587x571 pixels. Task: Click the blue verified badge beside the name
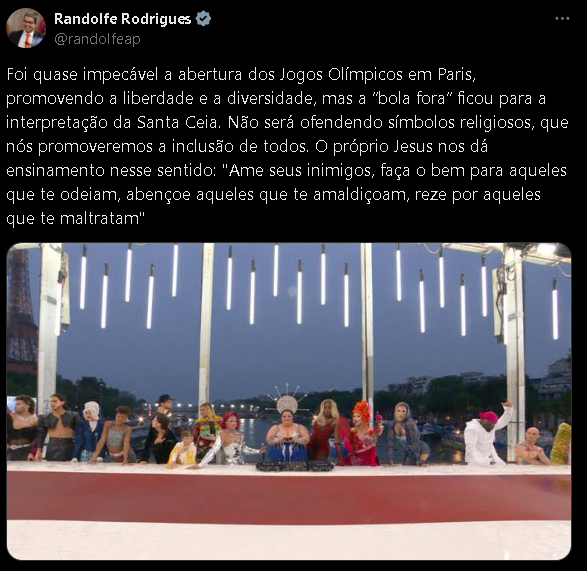click(204, 18)
